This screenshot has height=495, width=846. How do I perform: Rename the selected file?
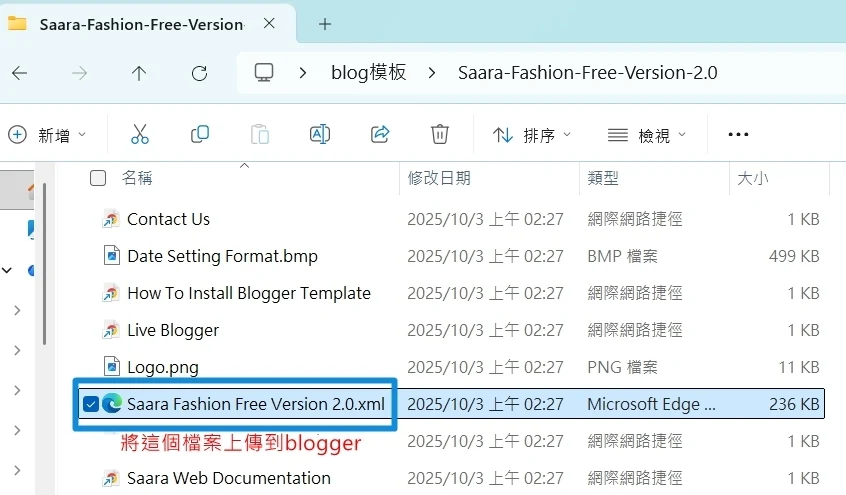pos(319,134)
